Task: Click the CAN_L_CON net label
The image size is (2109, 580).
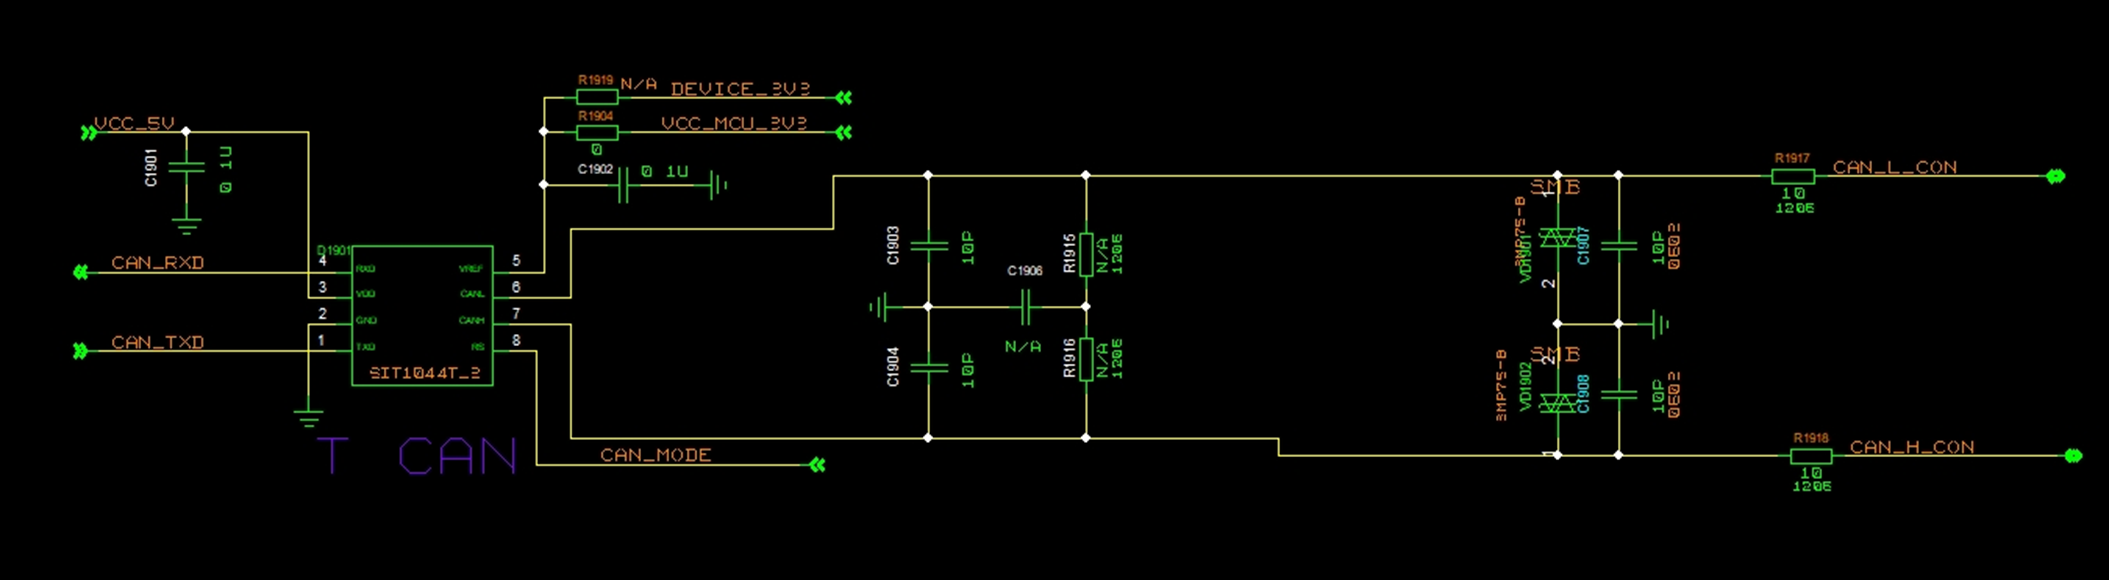Action: tap(1895, 167)
